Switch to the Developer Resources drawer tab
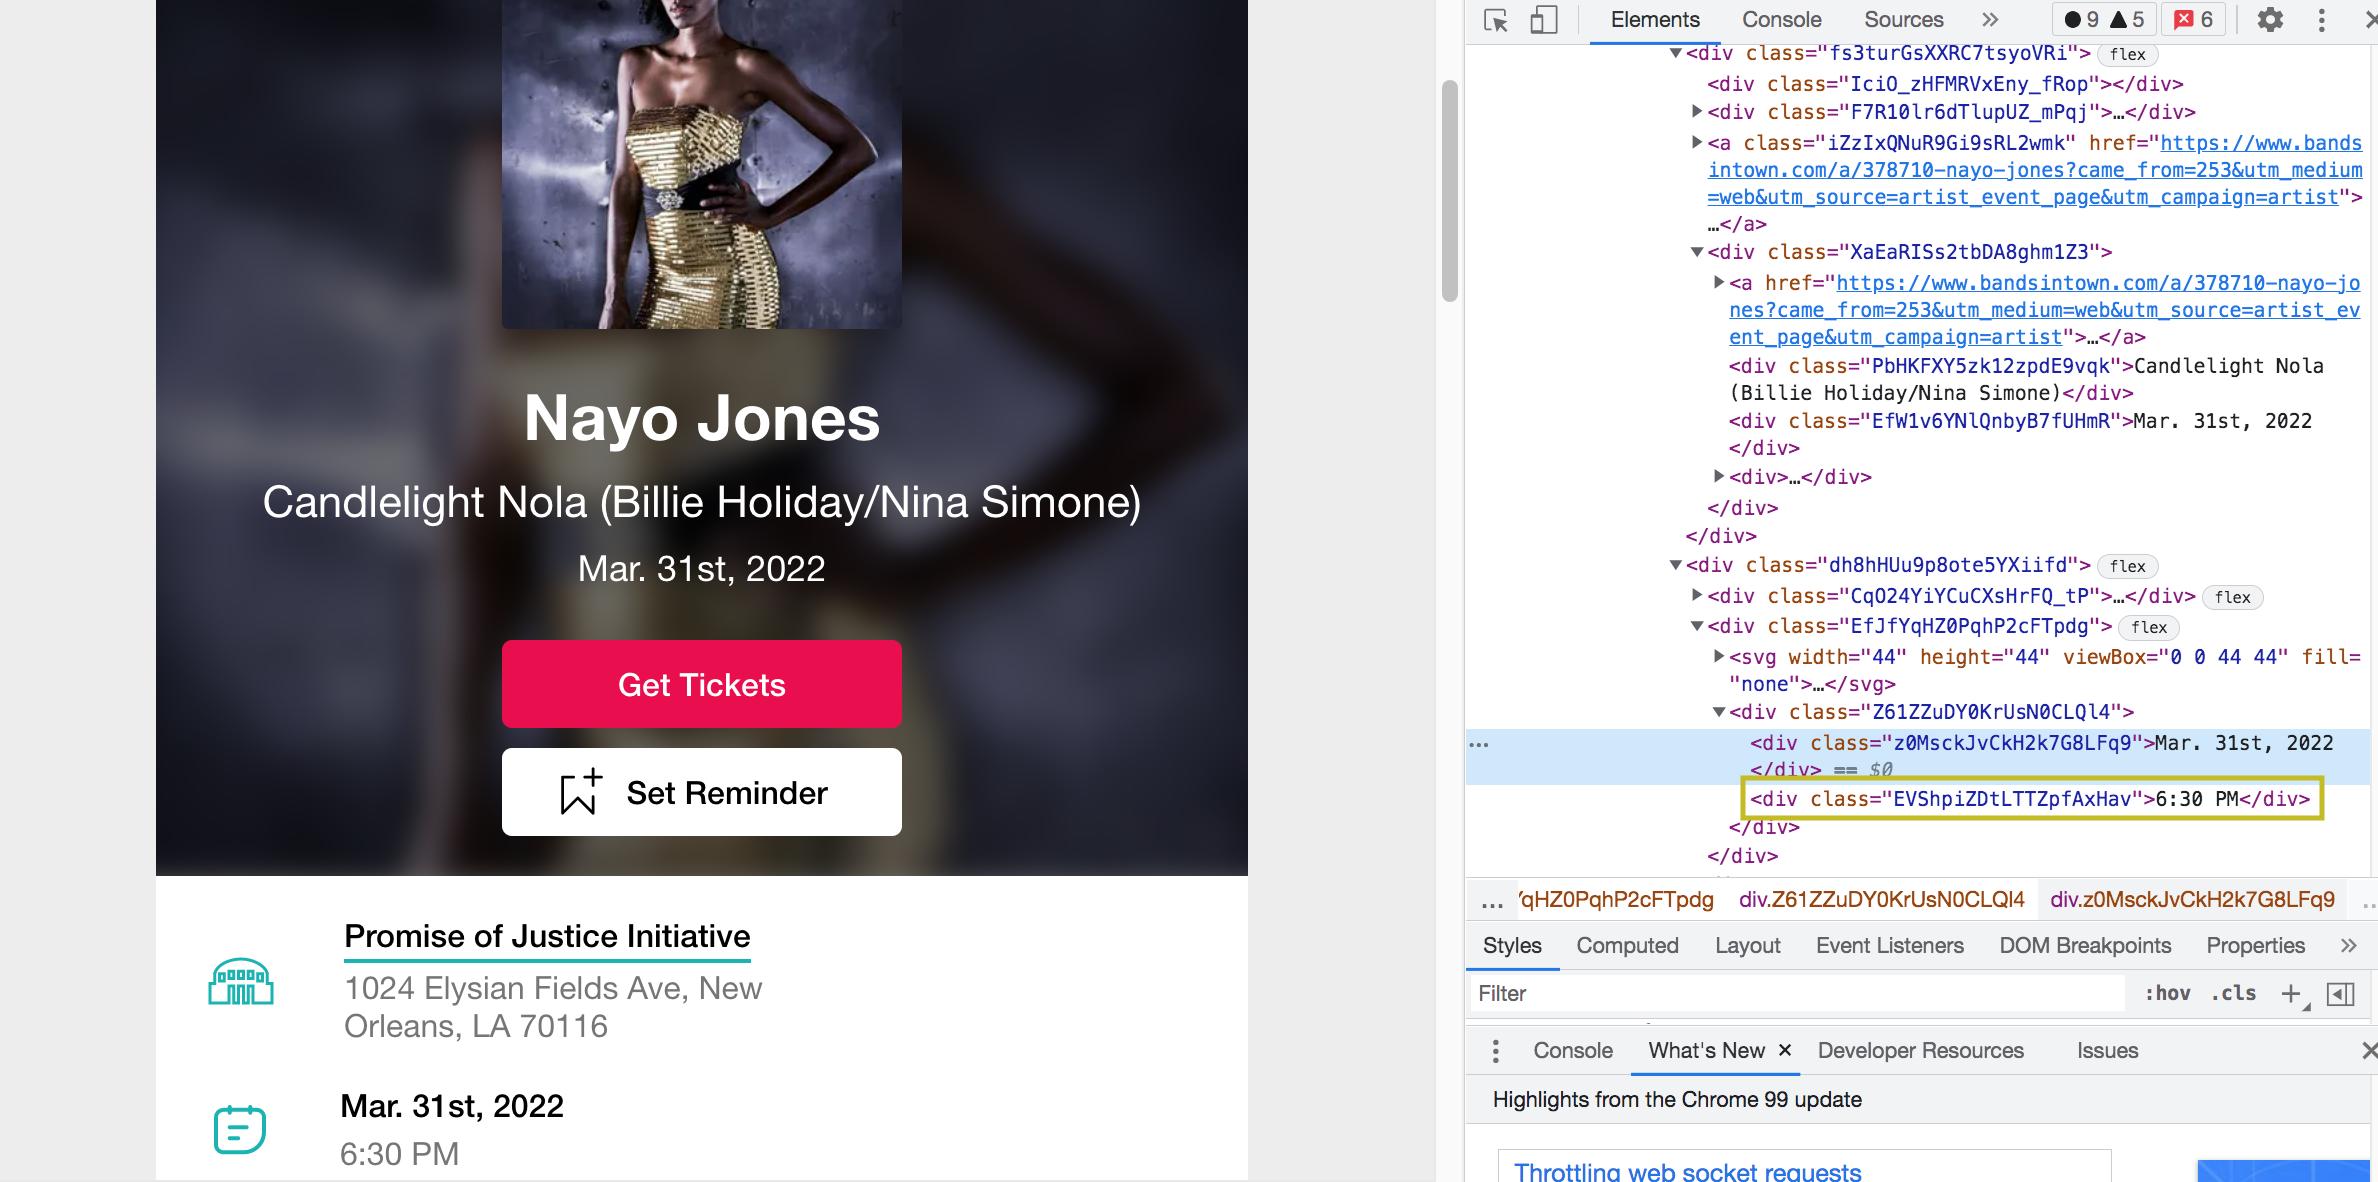 [x=1920, y=1051]
